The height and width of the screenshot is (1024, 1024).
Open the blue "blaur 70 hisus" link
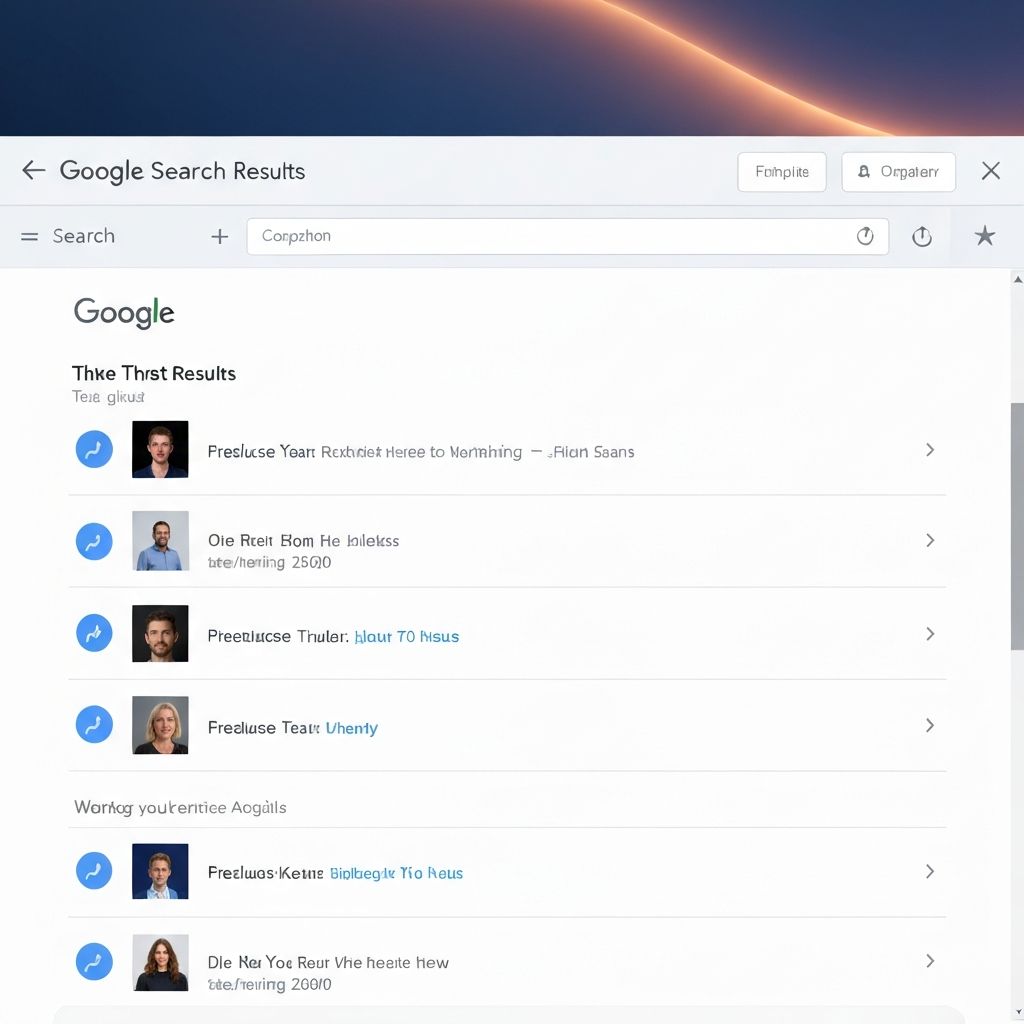point(407,636)
